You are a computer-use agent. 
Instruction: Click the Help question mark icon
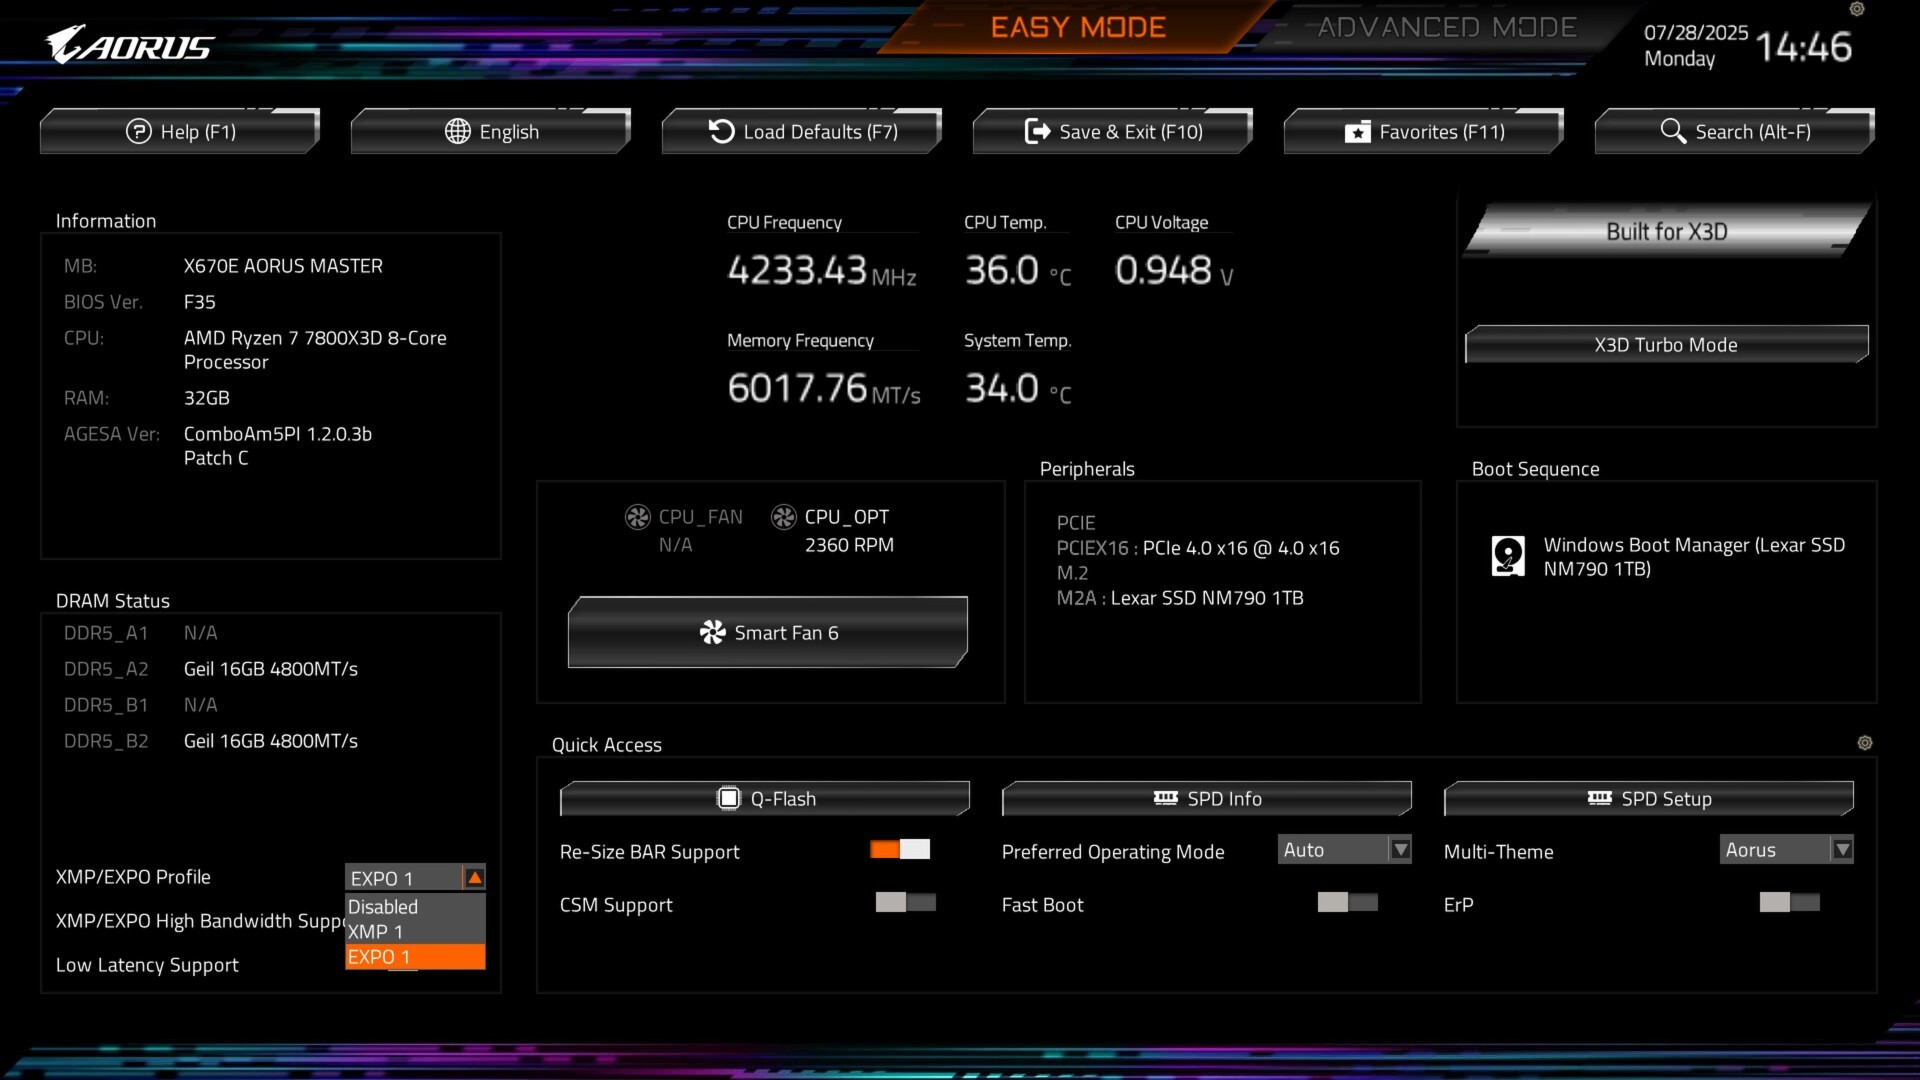(x=138, y=131)
